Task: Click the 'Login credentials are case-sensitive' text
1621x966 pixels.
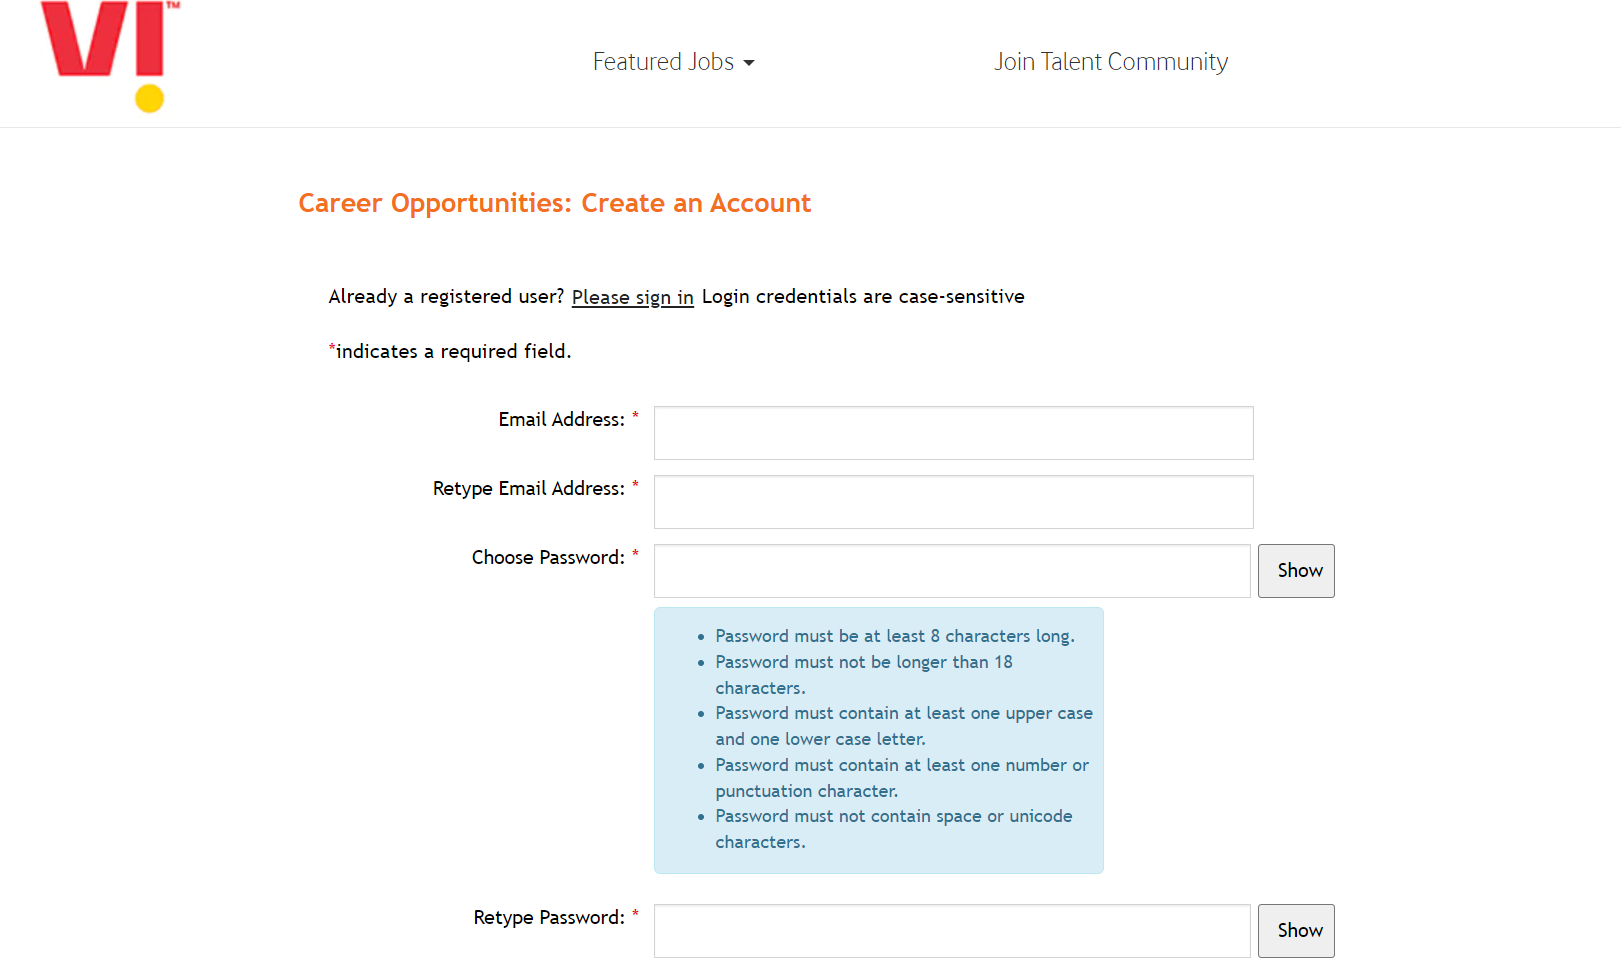Action: coord(863,297)
